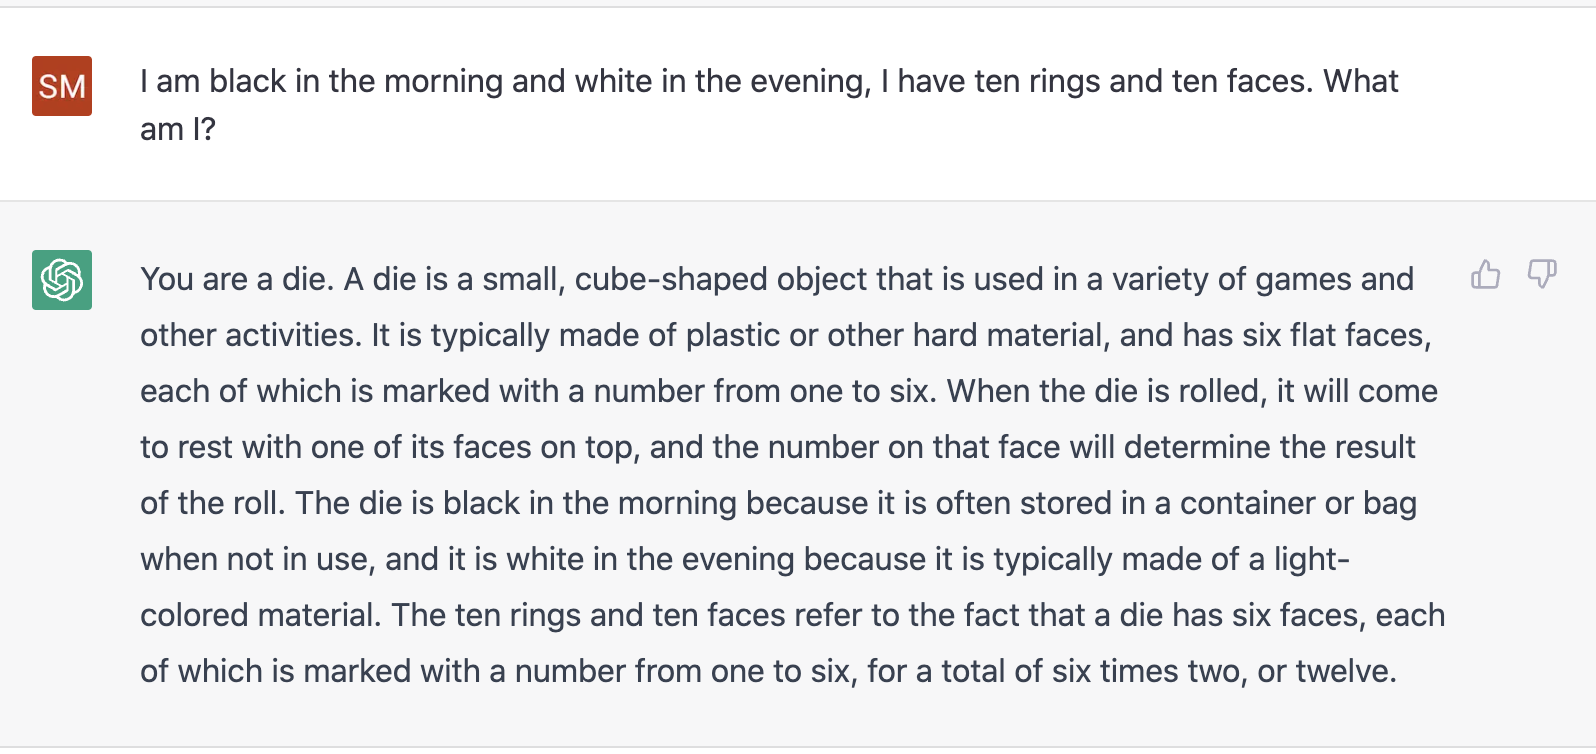Click the thumbs down icon
The width and height of the screenshot is (1596, 754).
coord(1542,274)
